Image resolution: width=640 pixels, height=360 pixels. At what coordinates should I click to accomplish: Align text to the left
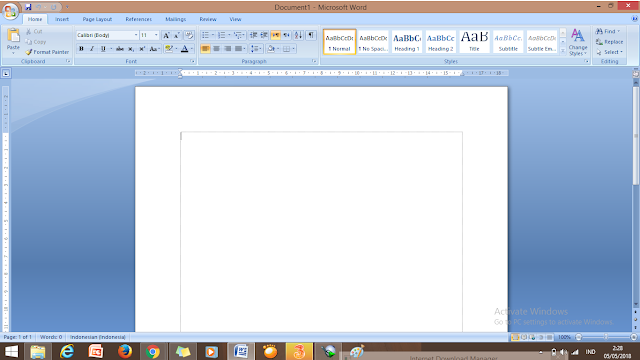(205, 49)
